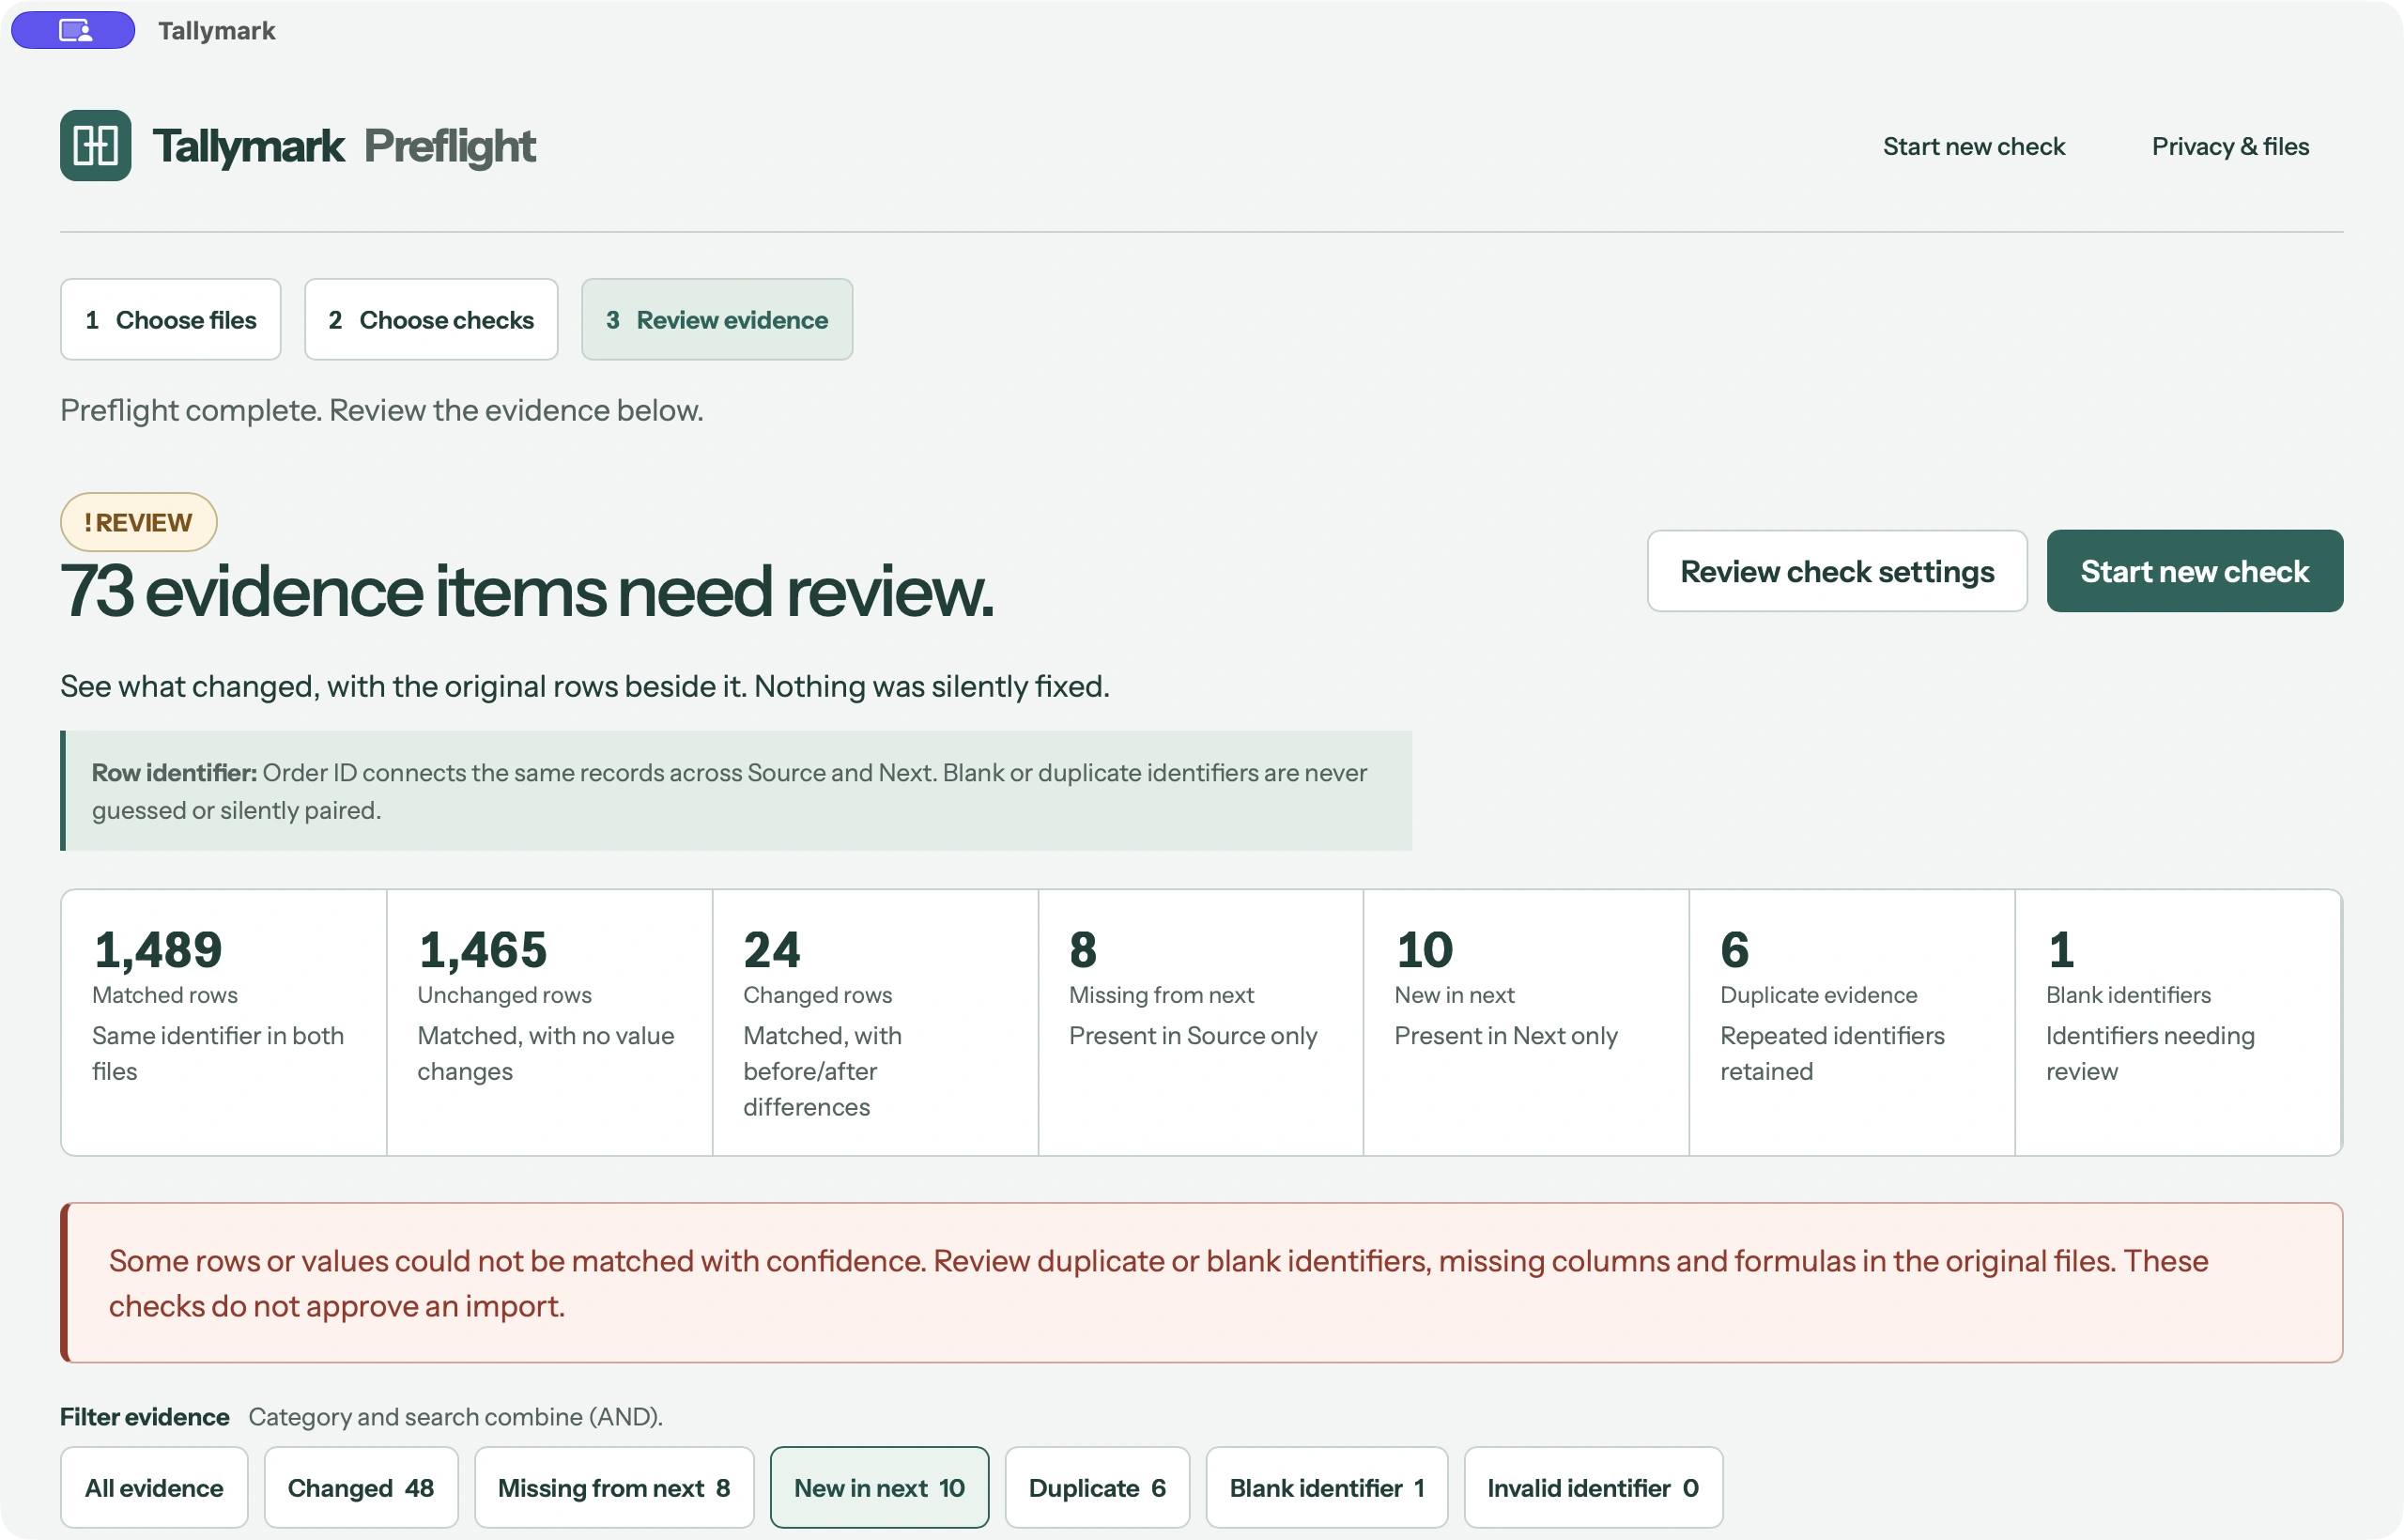The width and height of the screenshot is (2404, 1540).
Task: Open the Start new check header link
Action: [1973, 146]
